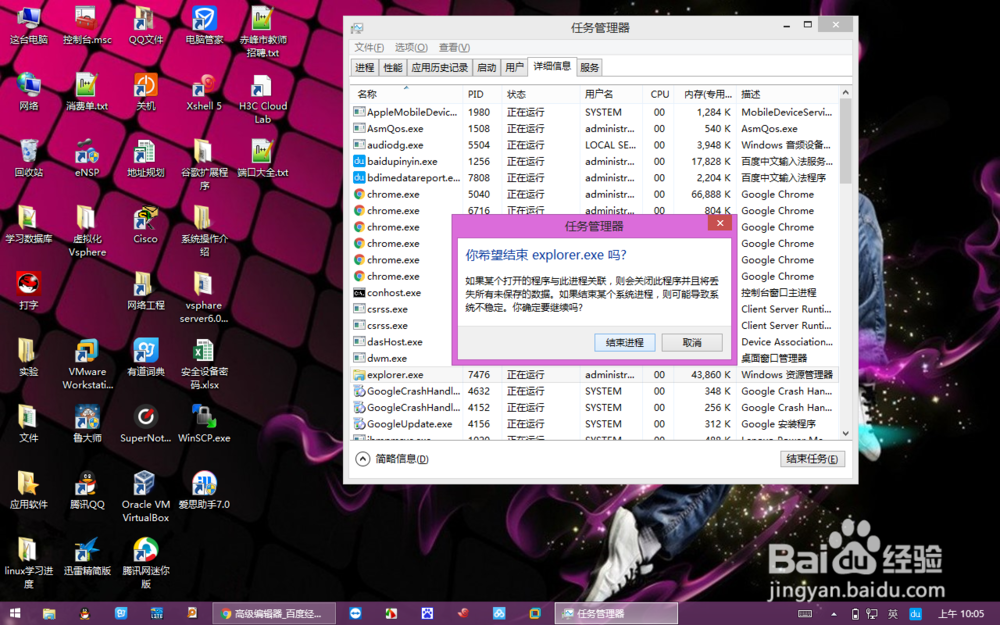This screenshot has height=625, width=1000.
Task: Switch to the 启动 tab
Action: pos(487,68)
